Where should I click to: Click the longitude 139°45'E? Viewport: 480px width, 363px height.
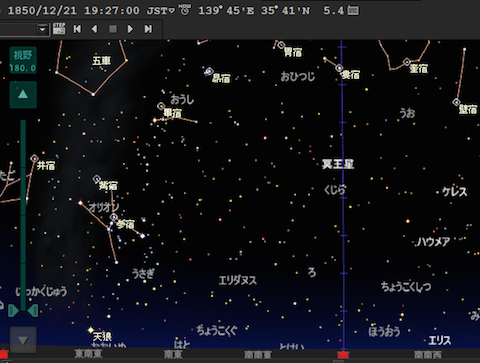226,10
